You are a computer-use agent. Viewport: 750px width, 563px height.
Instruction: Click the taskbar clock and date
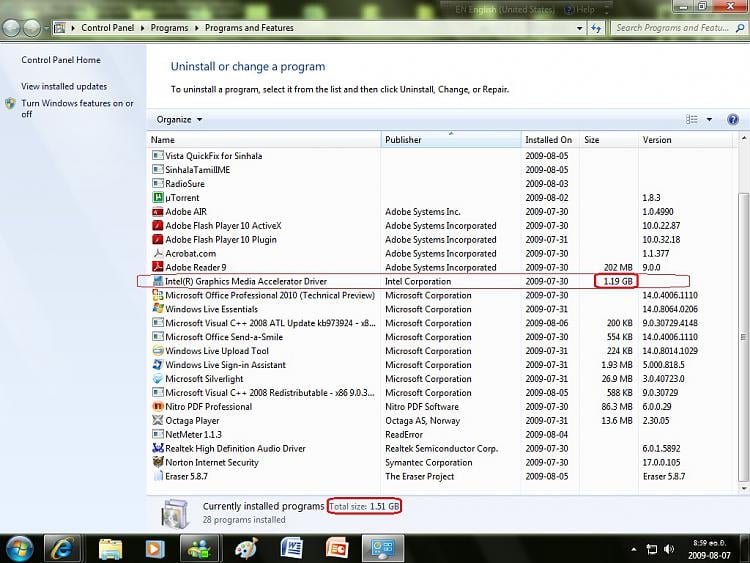(709, 549)
